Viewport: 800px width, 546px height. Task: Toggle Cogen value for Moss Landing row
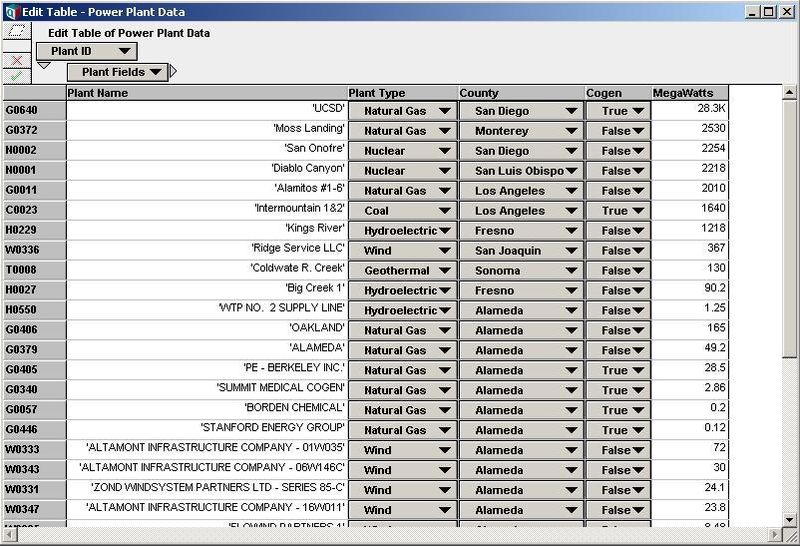[618, 131]
